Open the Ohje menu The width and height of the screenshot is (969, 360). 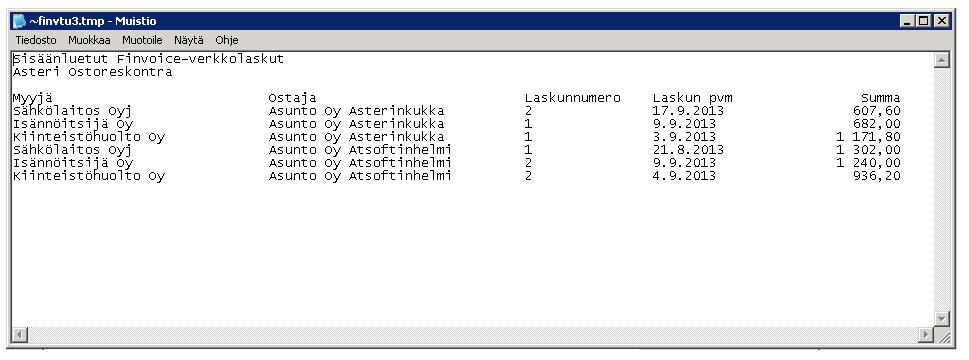(x=227, y=40)
